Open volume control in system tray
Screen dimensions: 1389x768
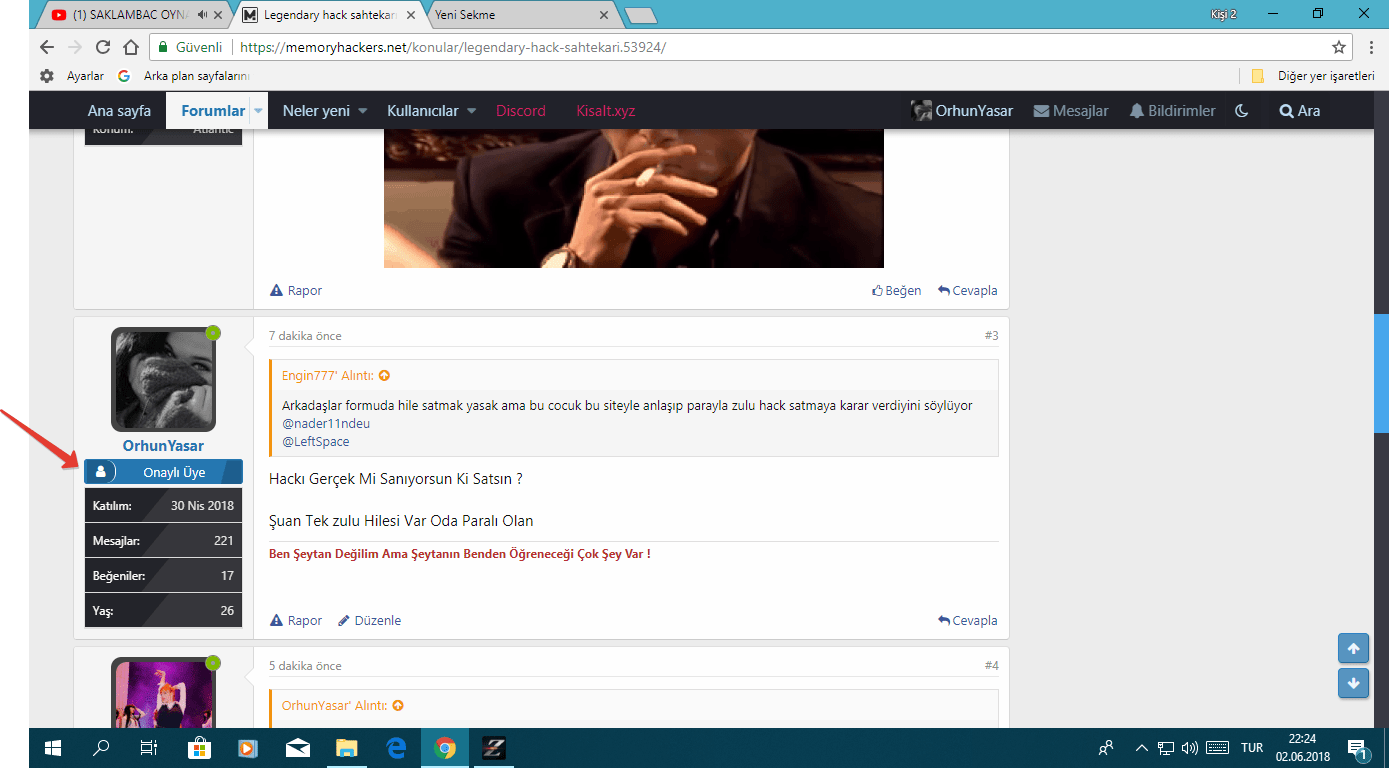click(x=1189, y=748)
